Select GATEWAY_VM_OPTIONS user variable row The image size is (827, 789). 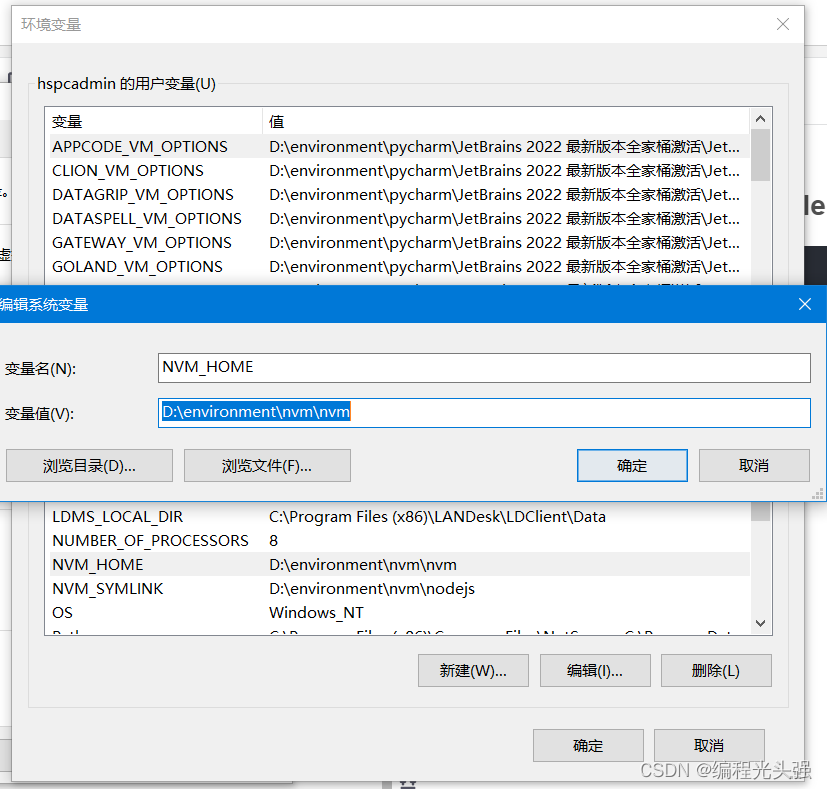coord(399,243)
